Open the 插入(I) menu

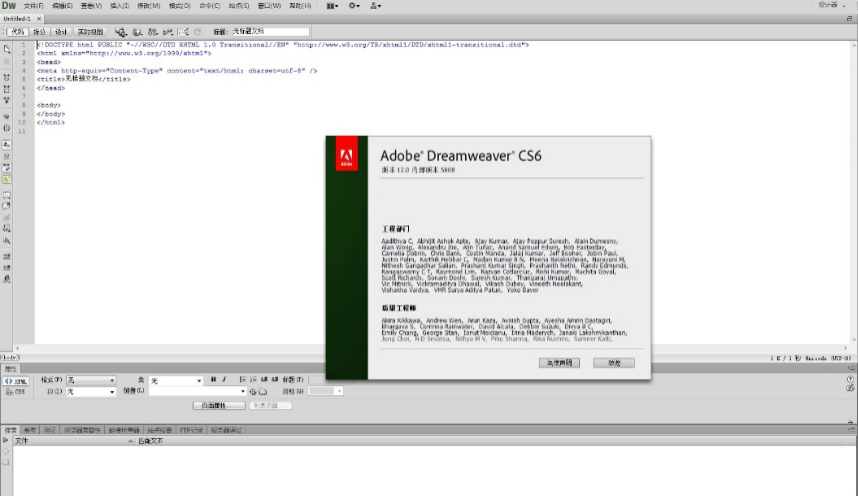120,5
